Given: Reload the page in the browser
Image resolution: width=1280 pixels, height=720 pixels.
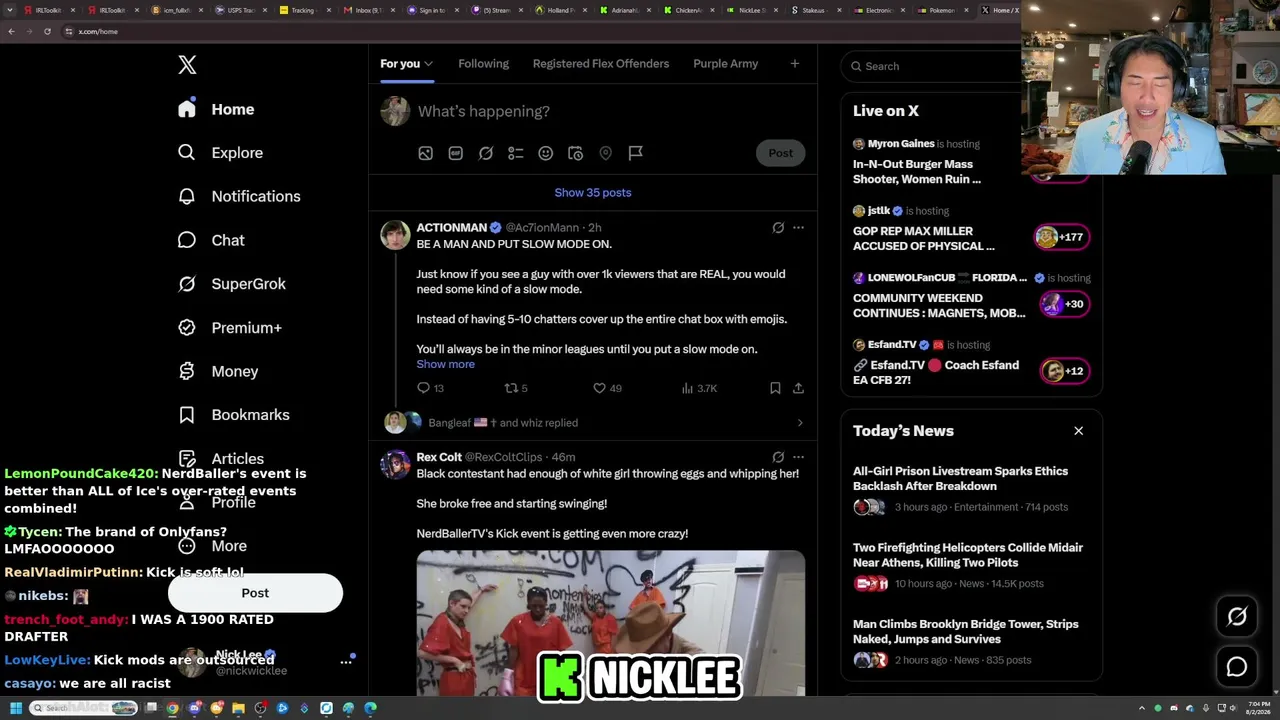Looking at the screenshot, I should tap(47, 31).
